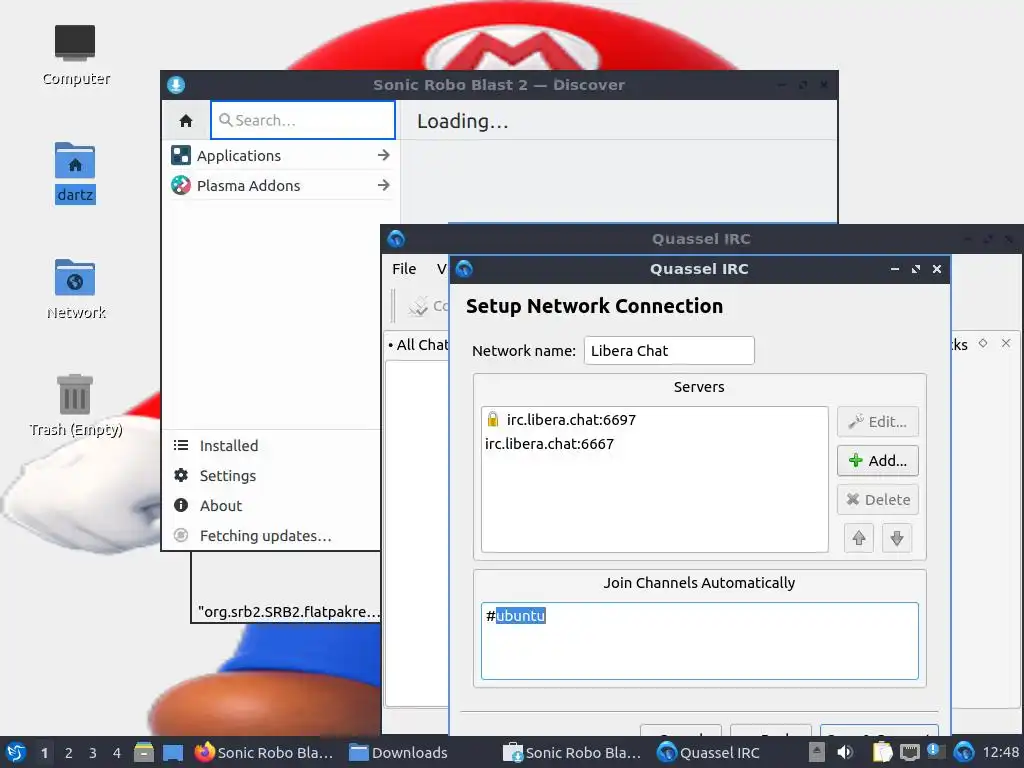Click the About info icon in Discover
Screen dimensions: 1024x768
[x=181, y=505]
